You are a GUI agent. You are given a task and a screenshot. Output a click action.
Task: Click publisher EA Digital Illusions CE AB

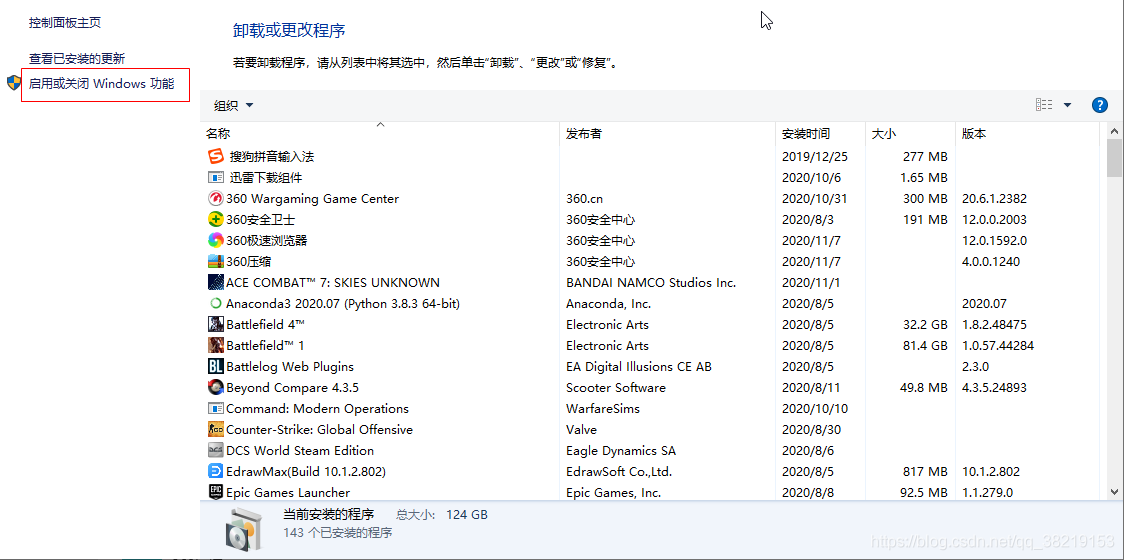tap(639, 366)
